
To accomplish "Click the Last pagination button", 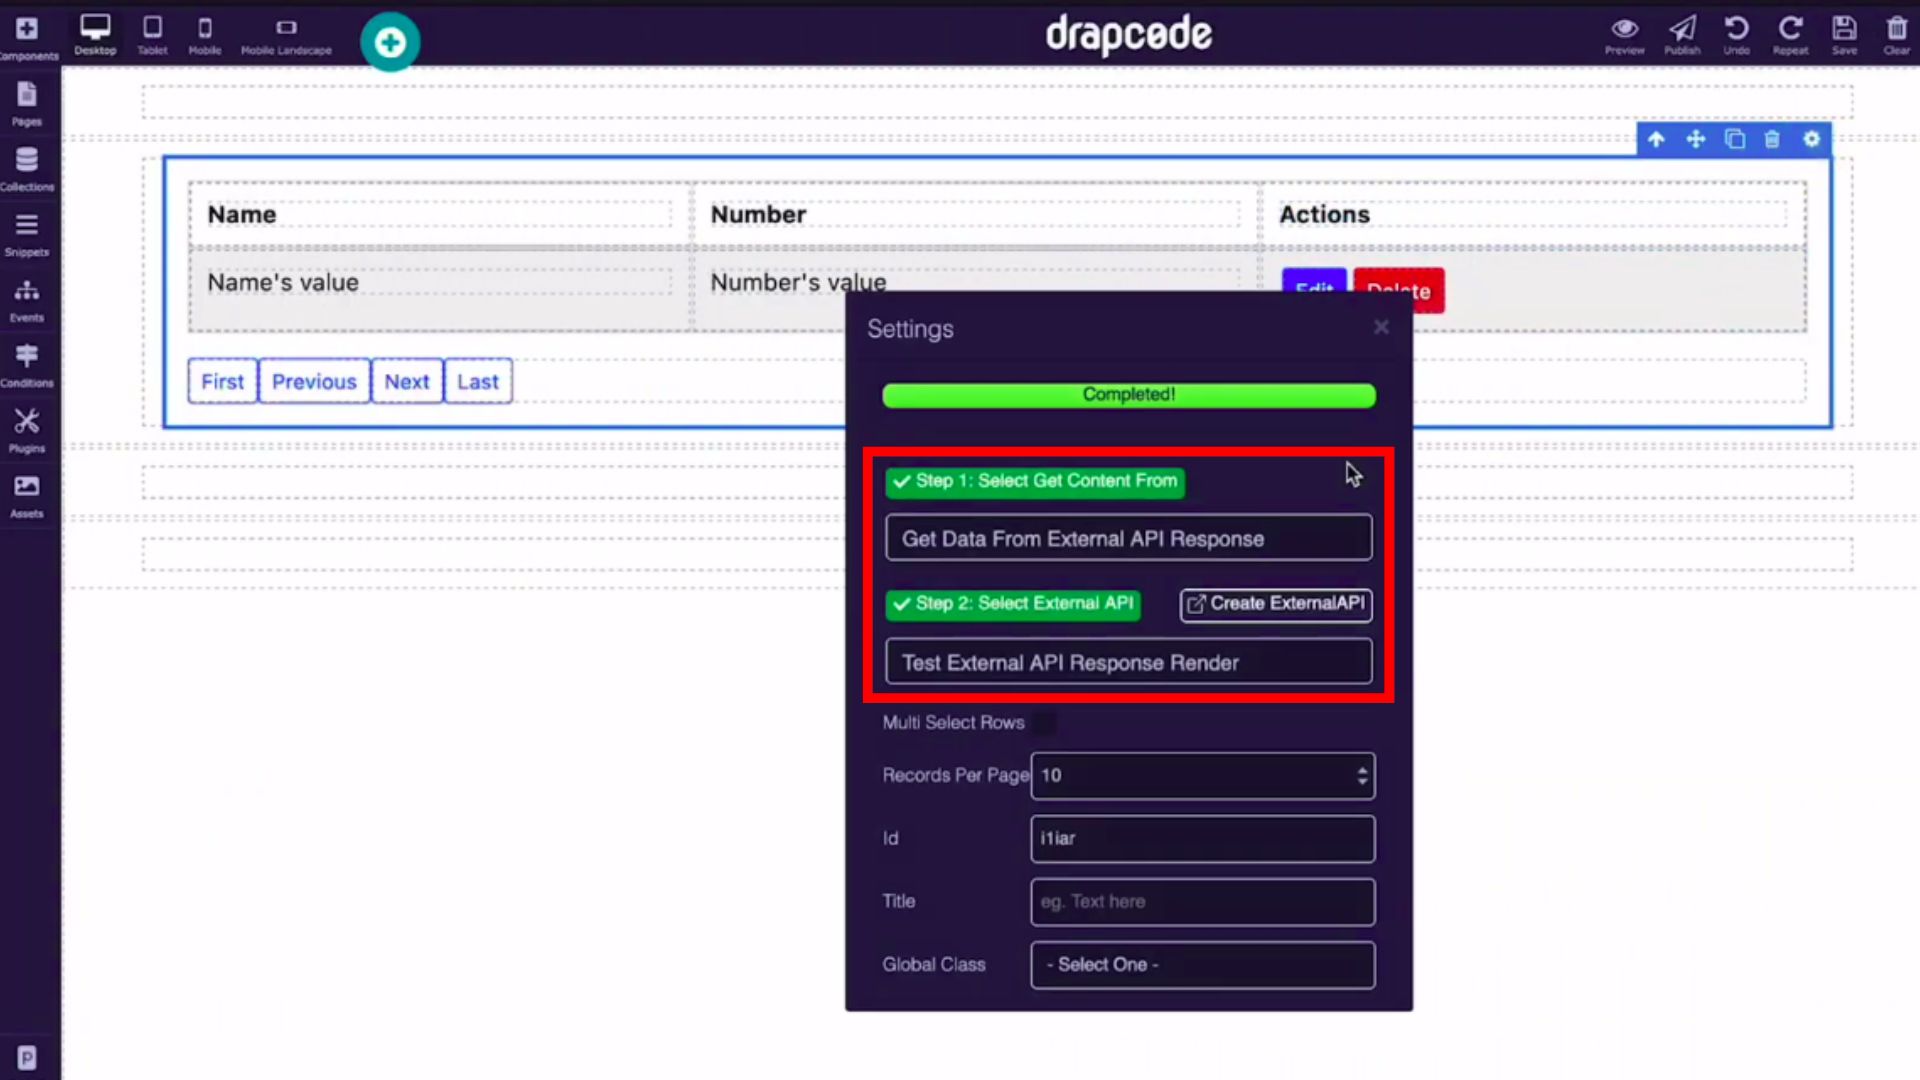I will click(478, 381).
